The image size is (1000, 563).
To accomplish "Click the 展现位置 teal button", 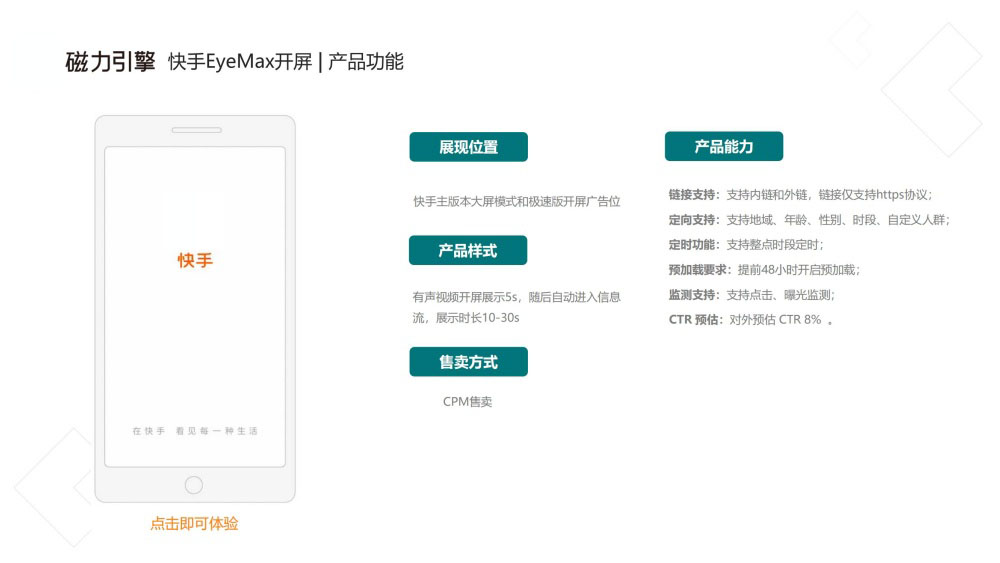I will (468, 147).
